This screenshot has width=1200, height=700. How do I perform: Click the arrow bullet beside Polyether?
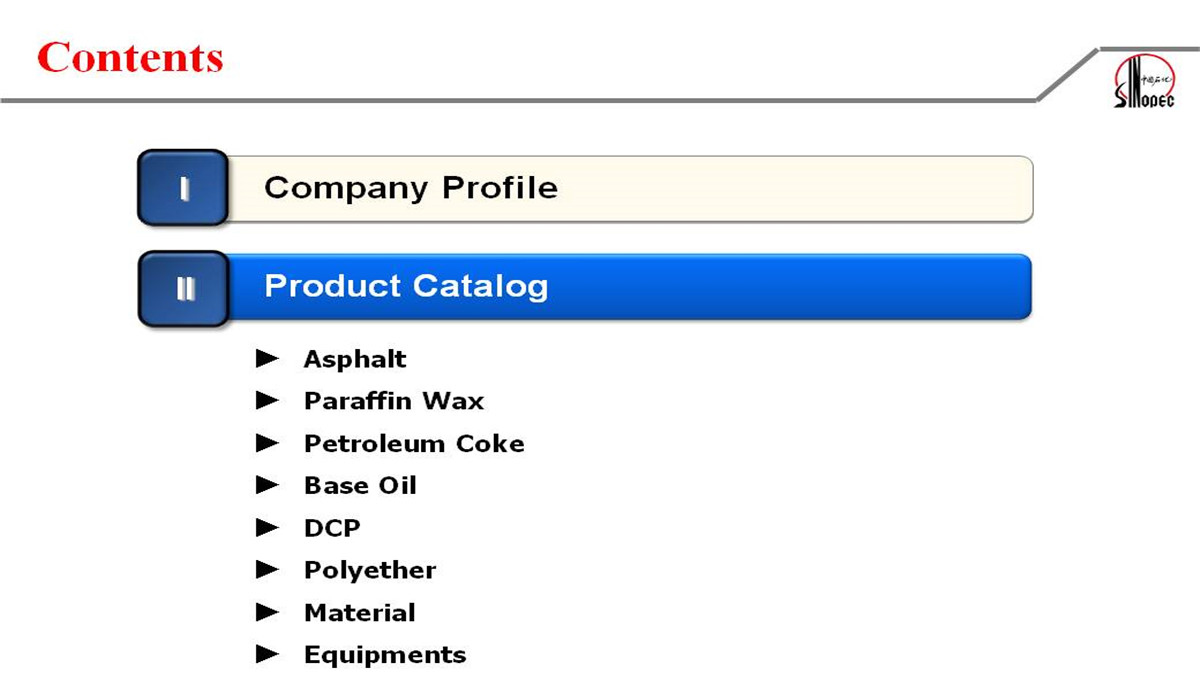point(267,569)
